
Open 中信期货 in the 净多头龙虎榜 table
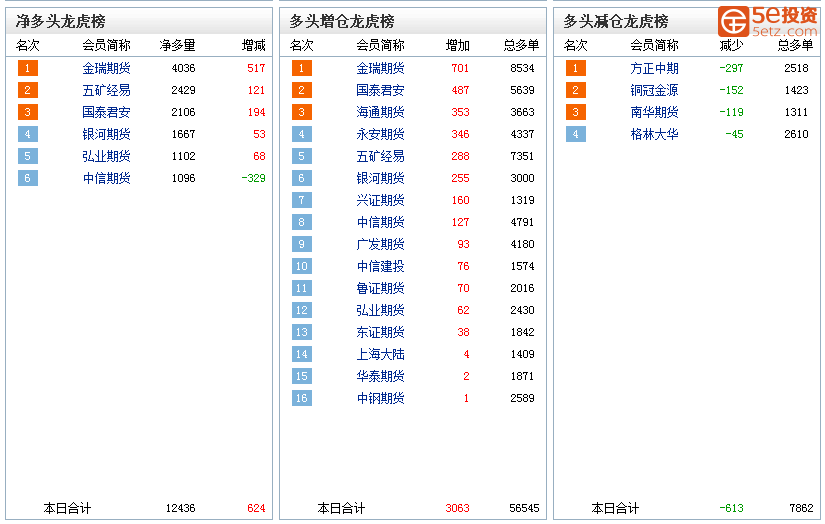106,178
